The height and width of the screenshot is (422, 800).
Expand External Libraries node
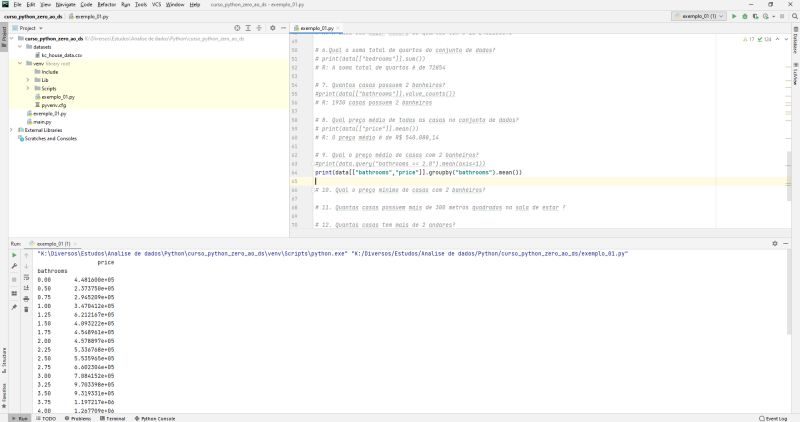[x=12, y=130]
